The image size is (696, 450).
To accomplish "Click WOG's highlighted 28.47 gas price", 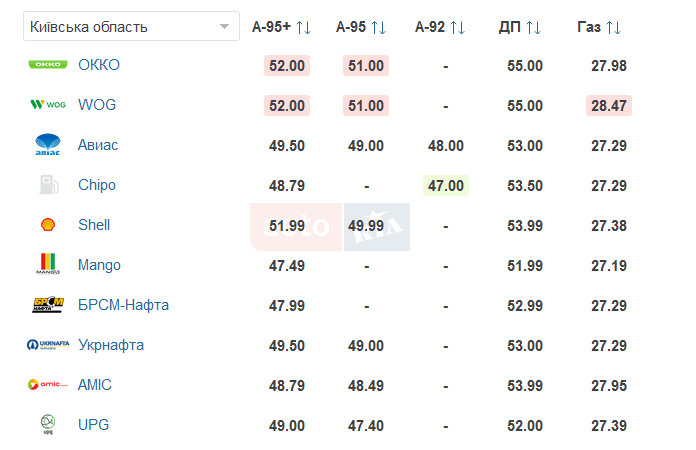I will (609, 106).
